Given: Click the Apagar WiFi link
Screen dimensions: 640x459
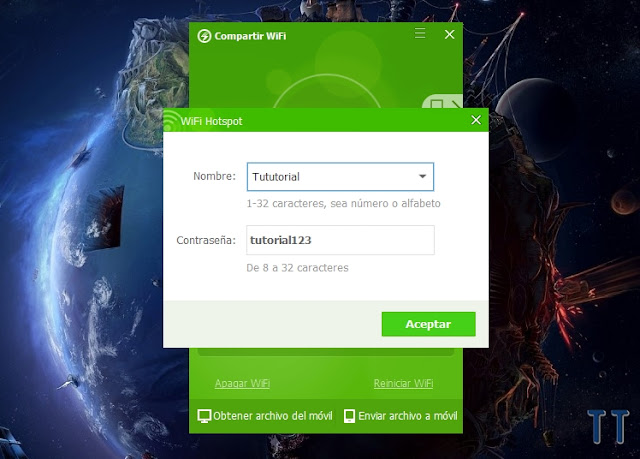Looking at the screenshot, I should 242,383.
